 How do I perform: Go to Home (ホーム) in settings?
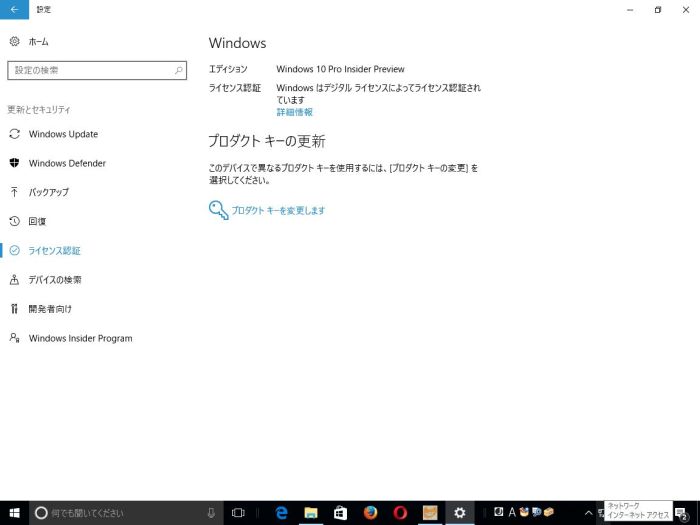click(38, 42)
